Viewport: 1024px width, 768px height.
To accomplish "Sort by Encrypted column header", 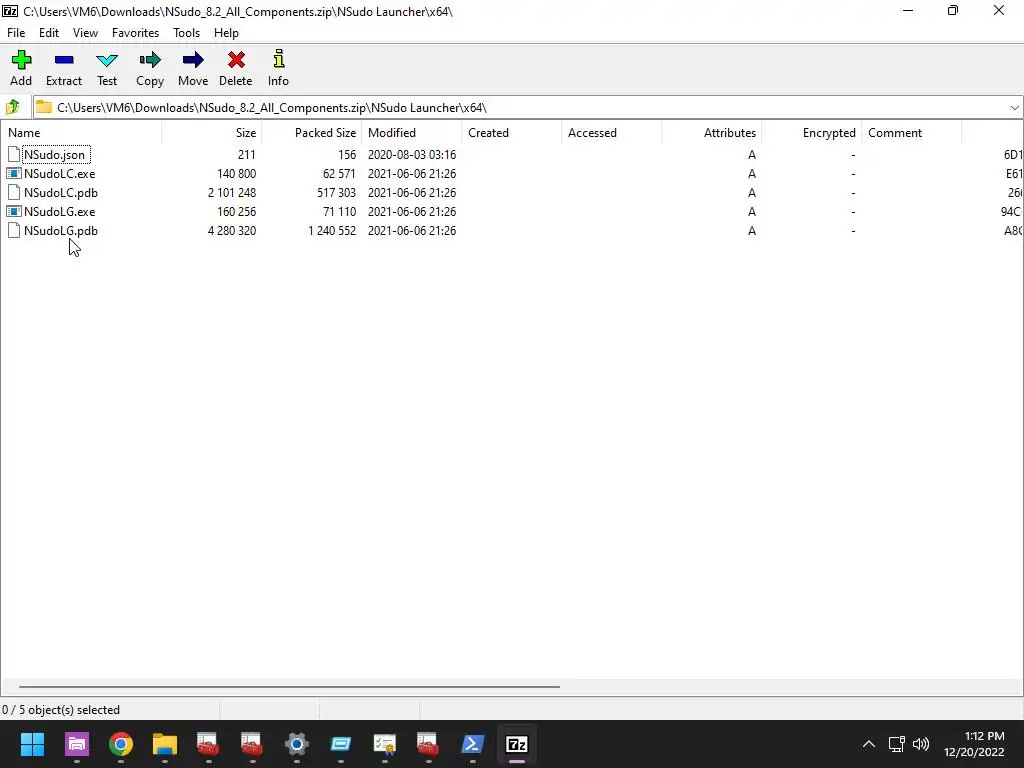I will pos(811,133).
